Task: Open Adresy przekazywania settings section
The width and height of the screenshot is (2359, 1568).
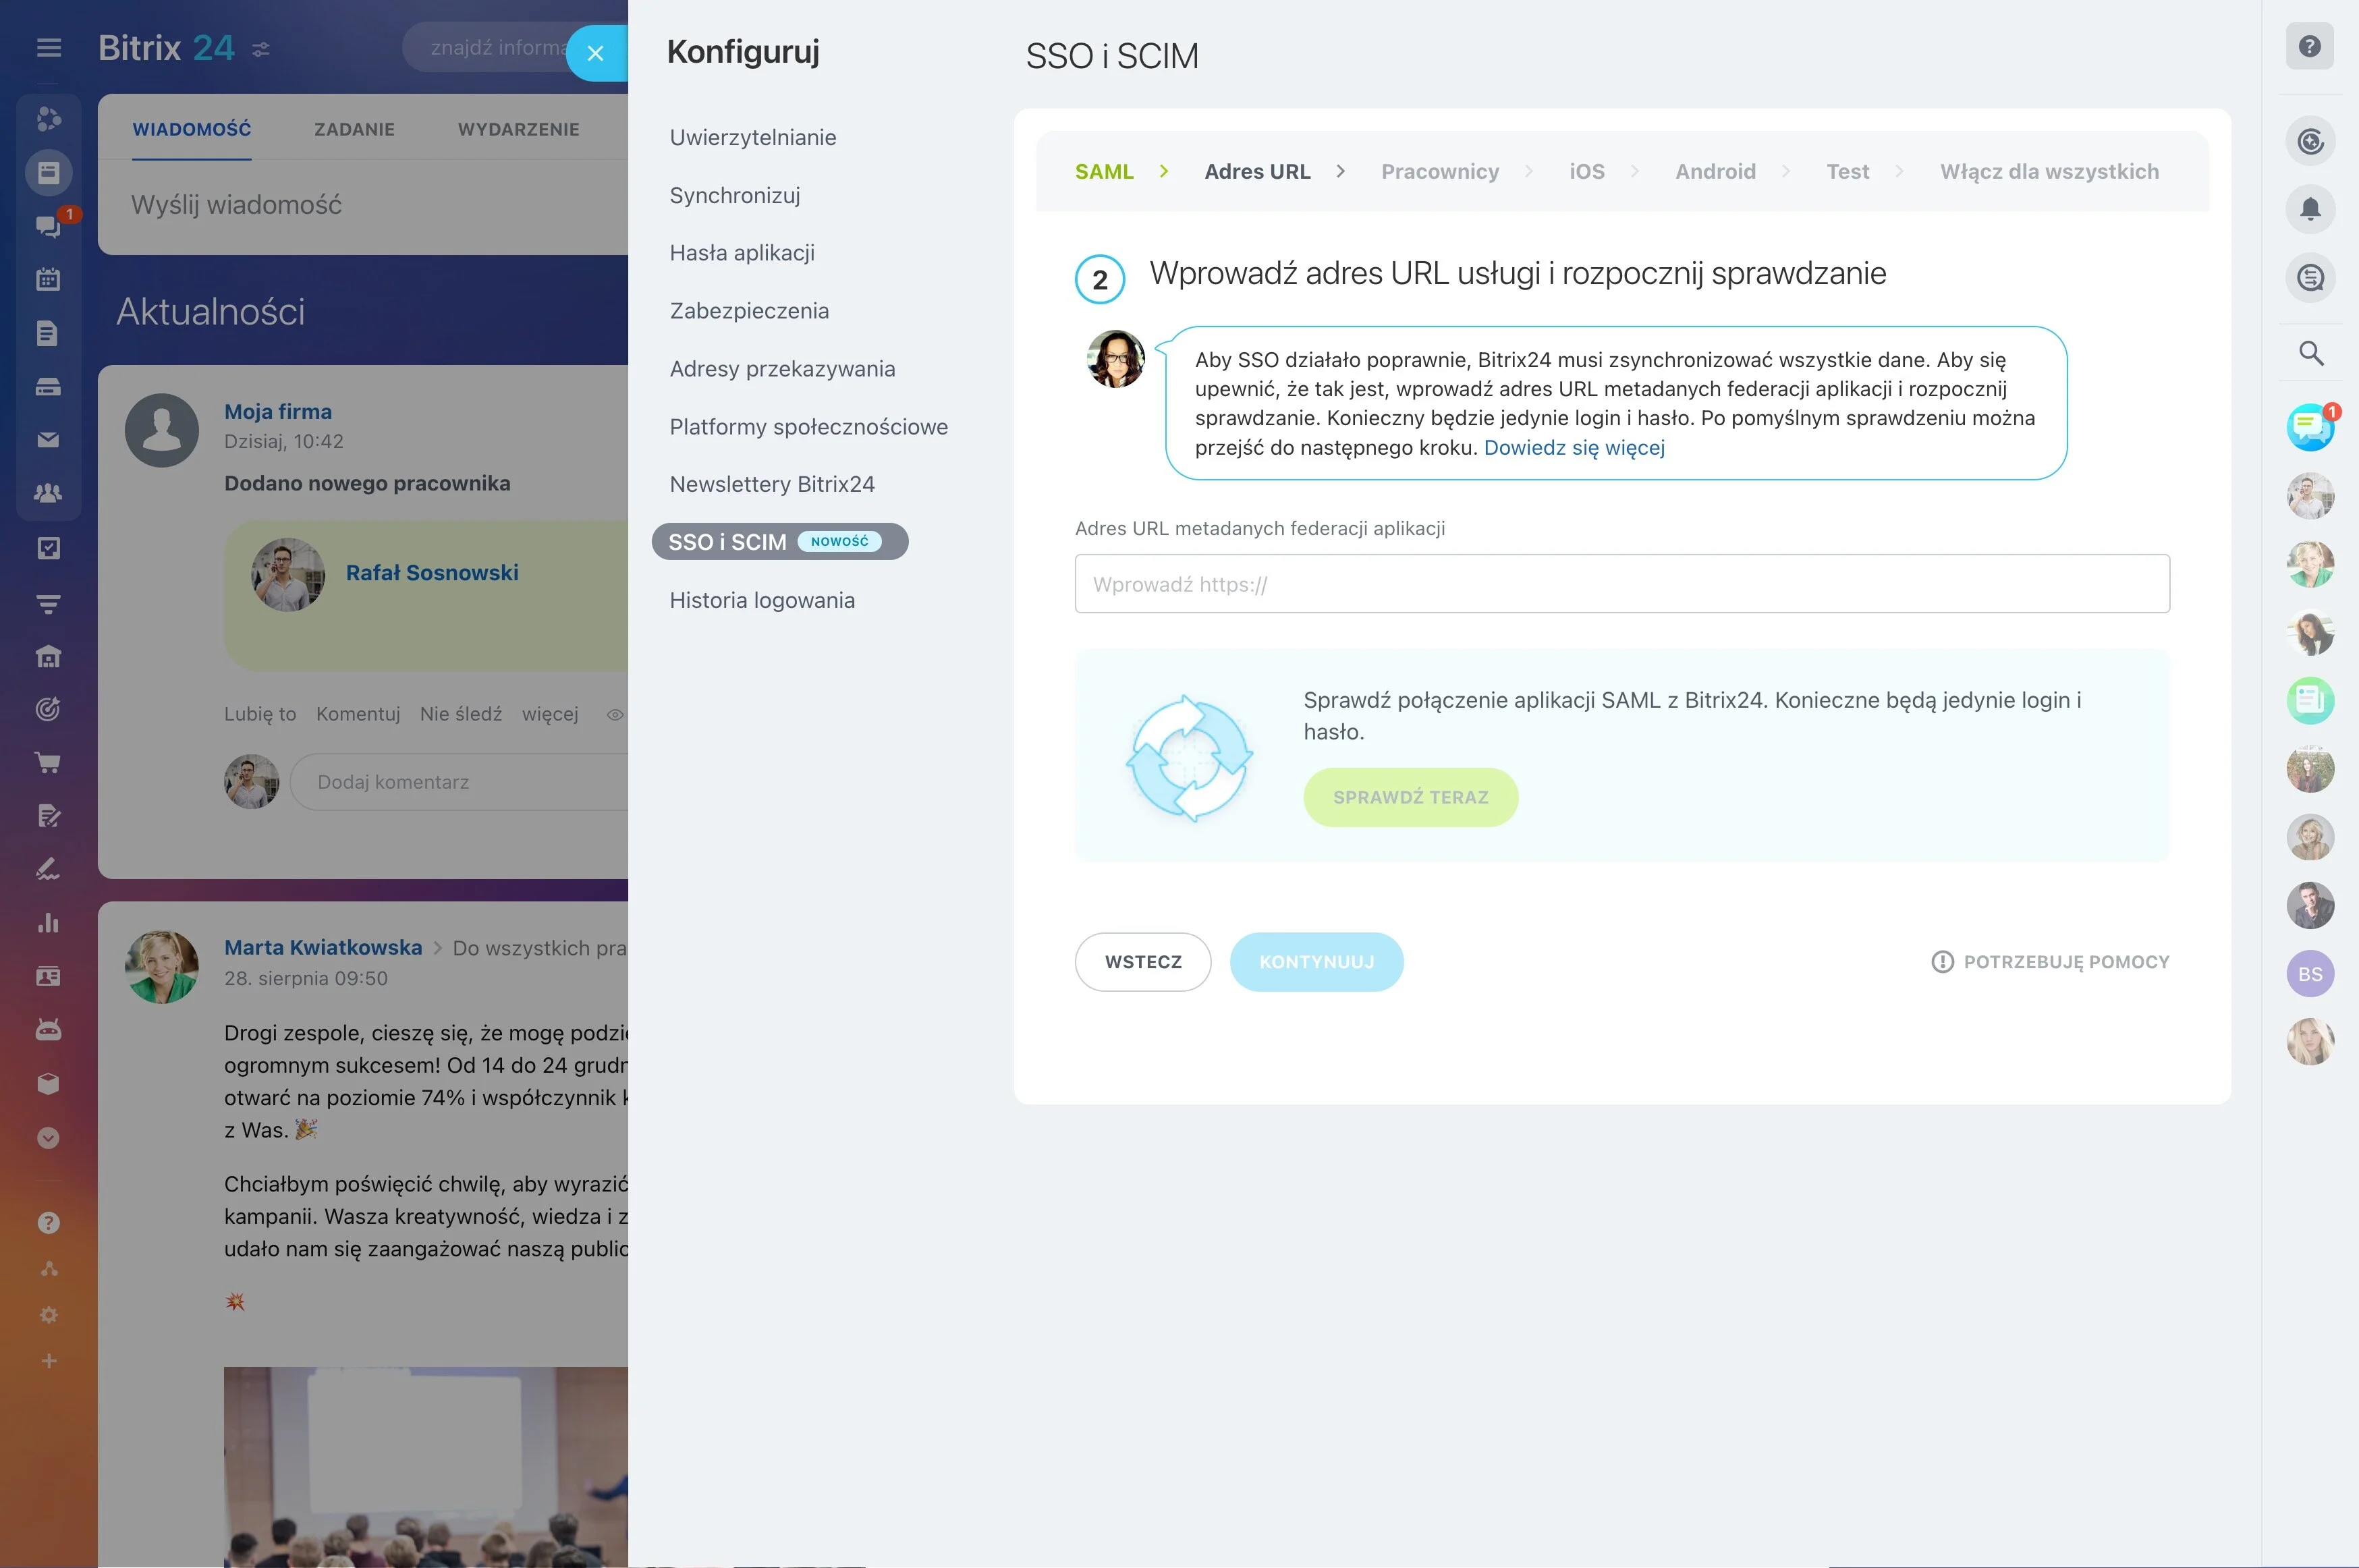Action: point(782,369)
